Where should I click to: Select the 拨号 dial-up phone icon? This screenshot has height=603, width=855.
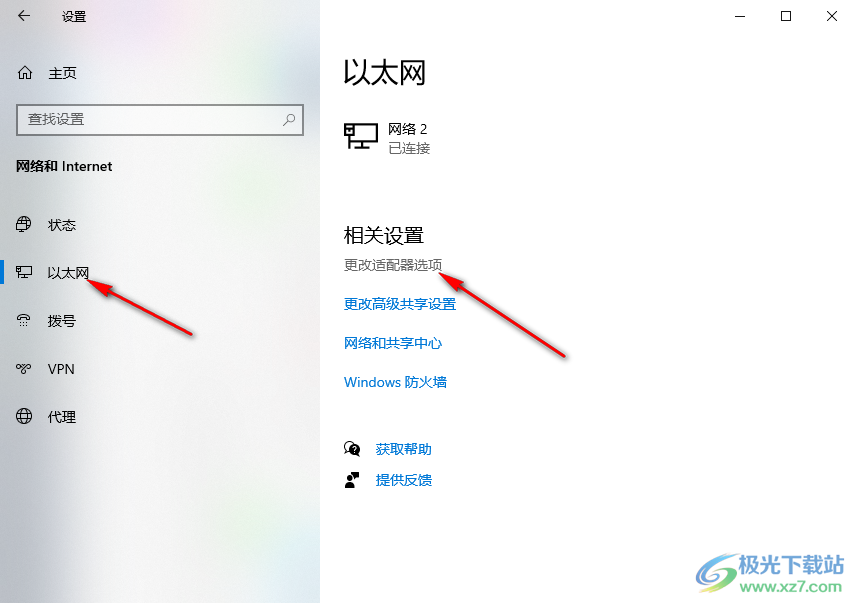(23, 320)
